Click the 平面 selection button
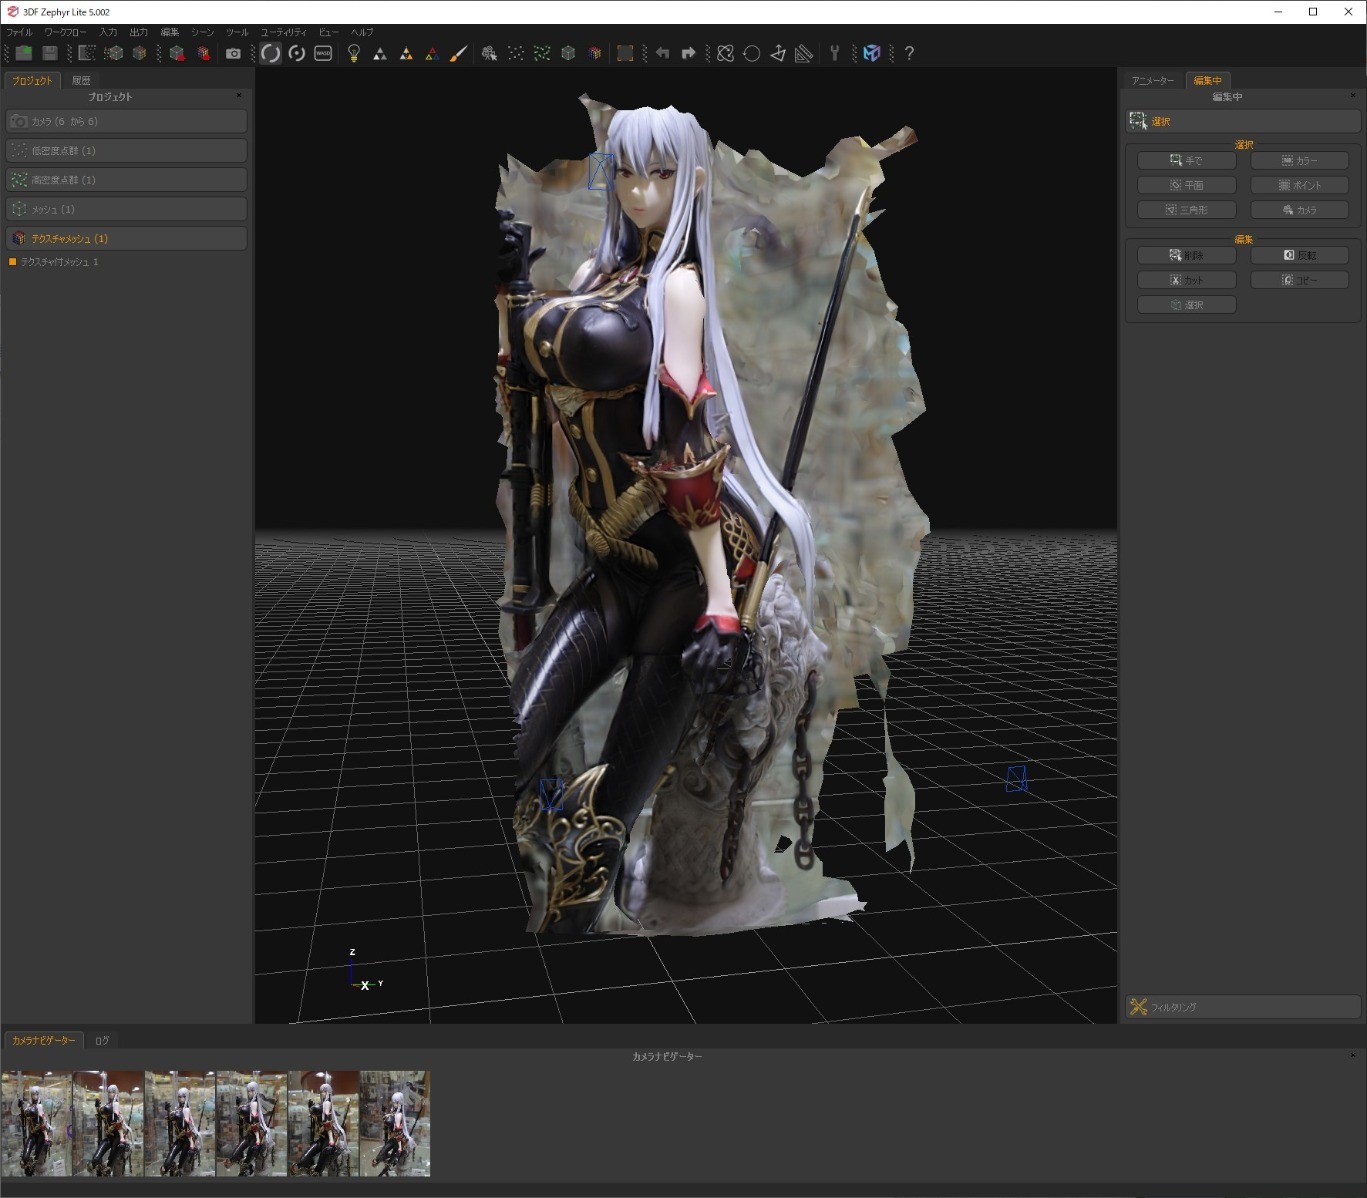The width and height of the screenshot is (1367, 1198). 1186,185
